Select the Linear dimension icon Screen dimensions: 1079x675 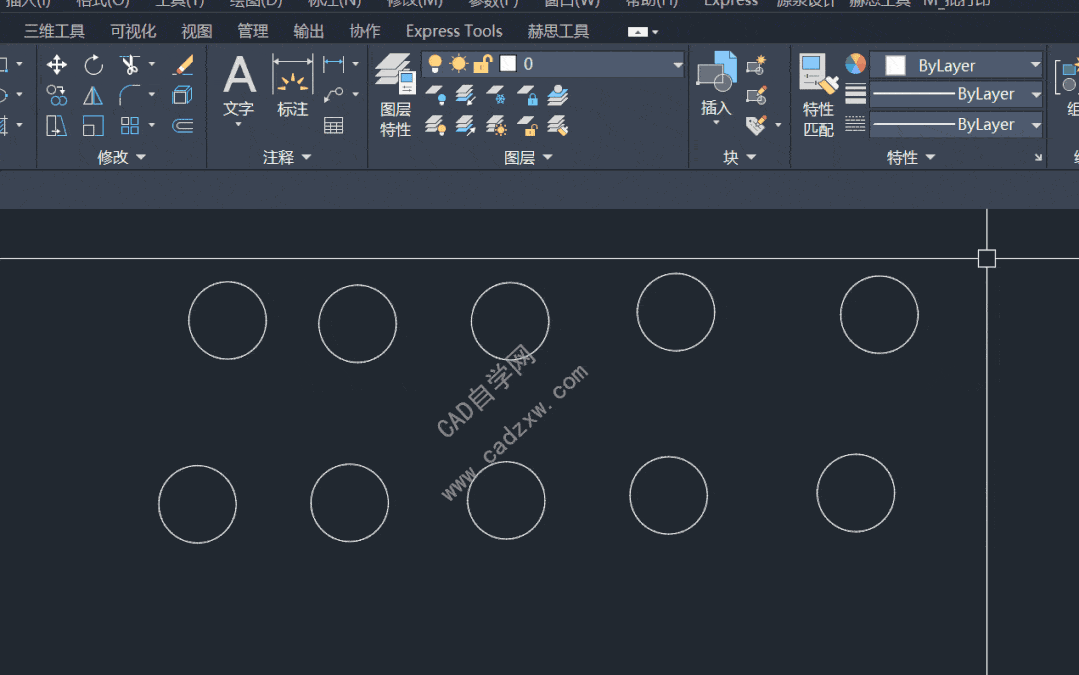tap(334, 64)
